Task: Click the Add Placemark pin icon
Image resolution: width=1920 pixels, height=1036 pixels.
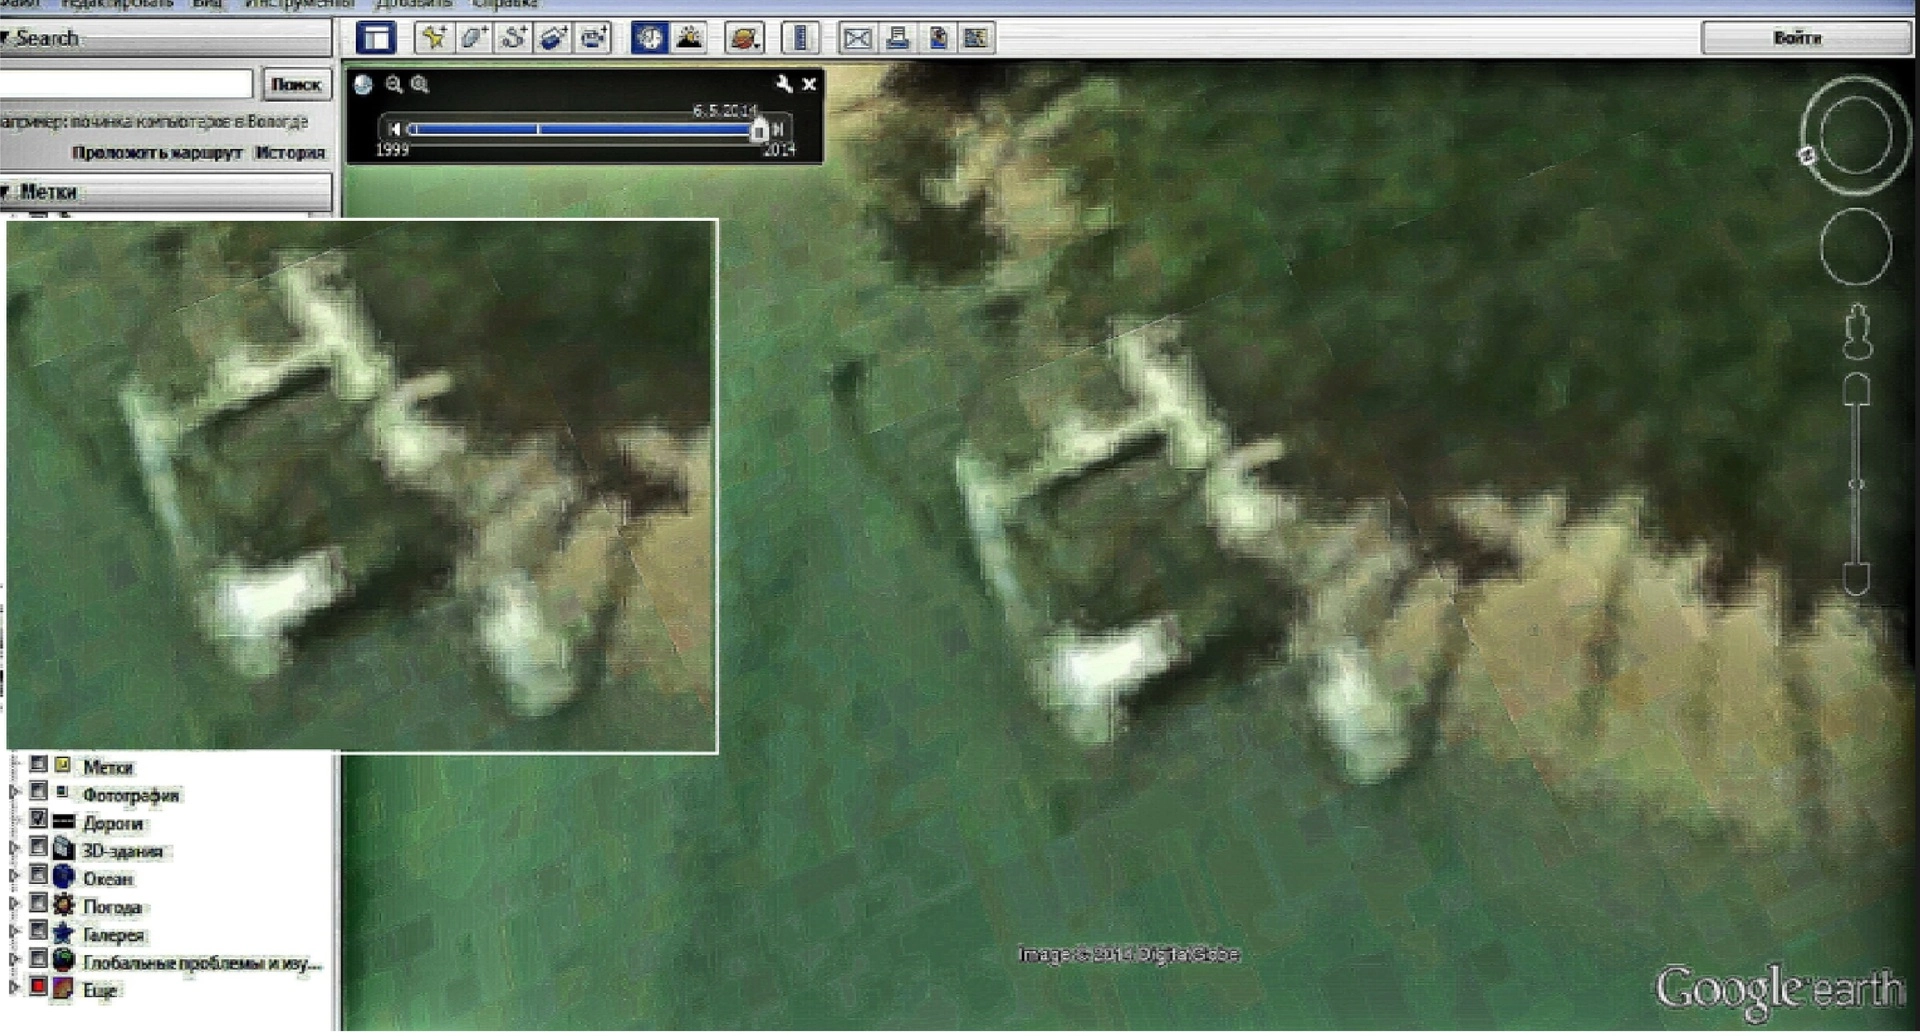Action: pos(433,38)
